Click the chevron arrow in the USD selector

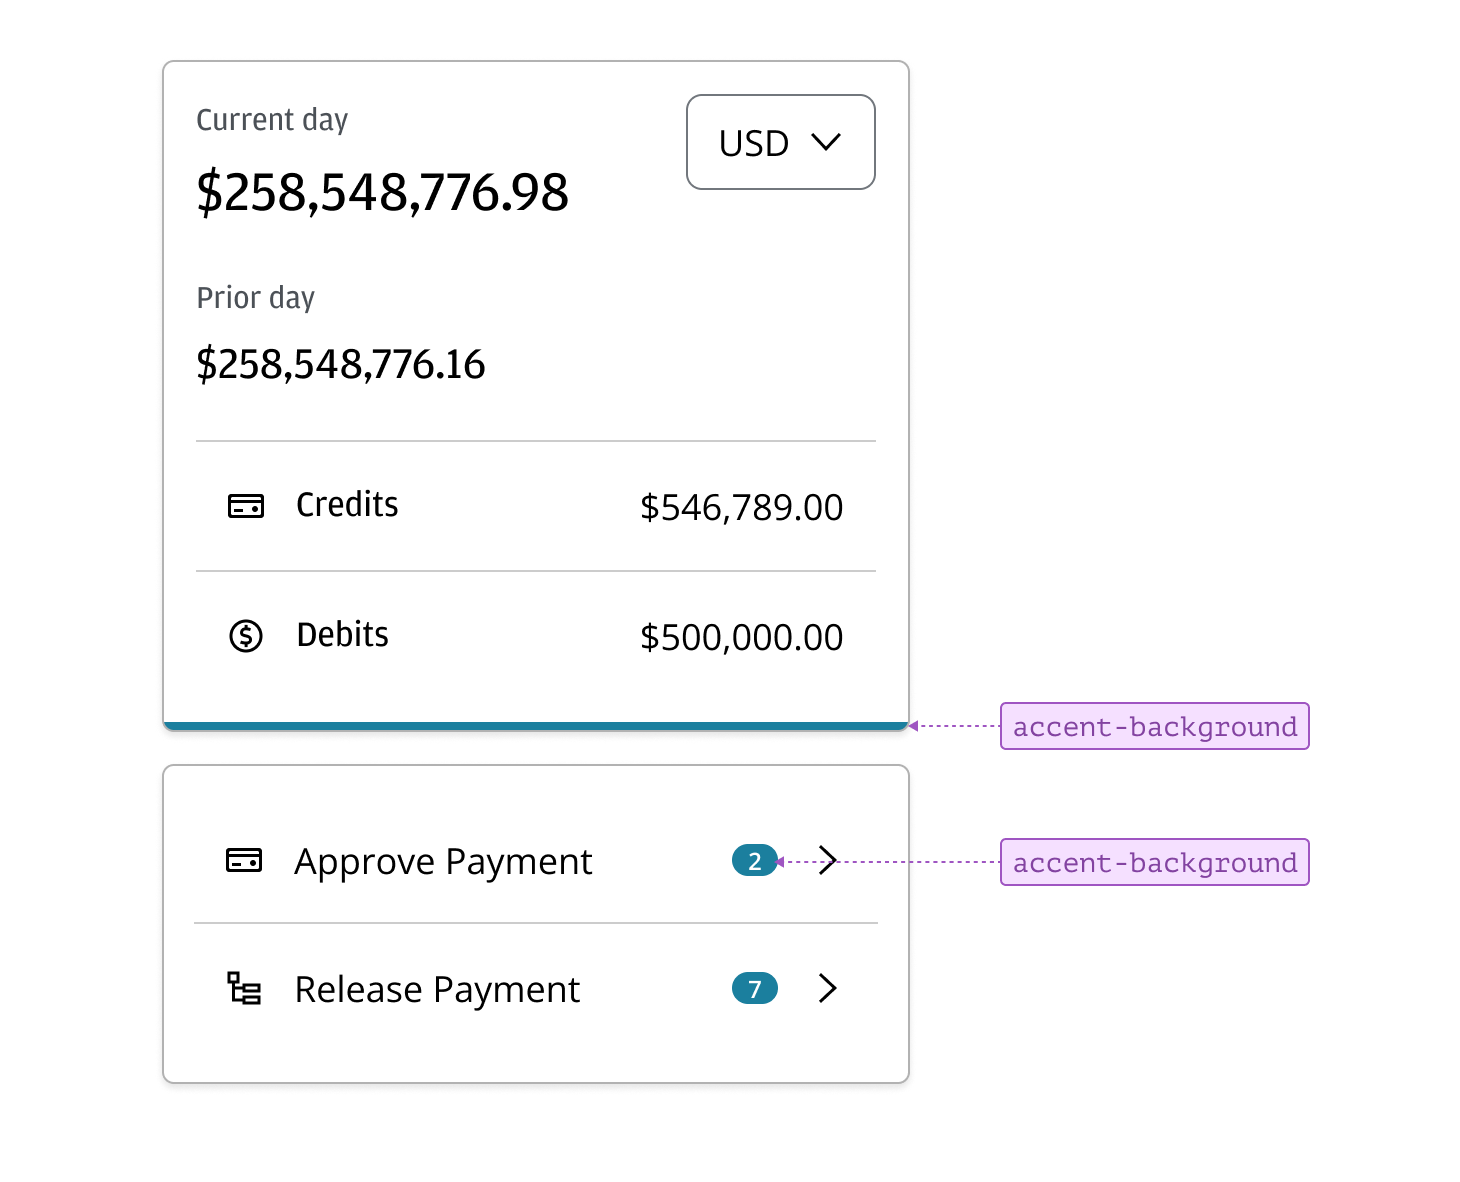pos(826,142)
